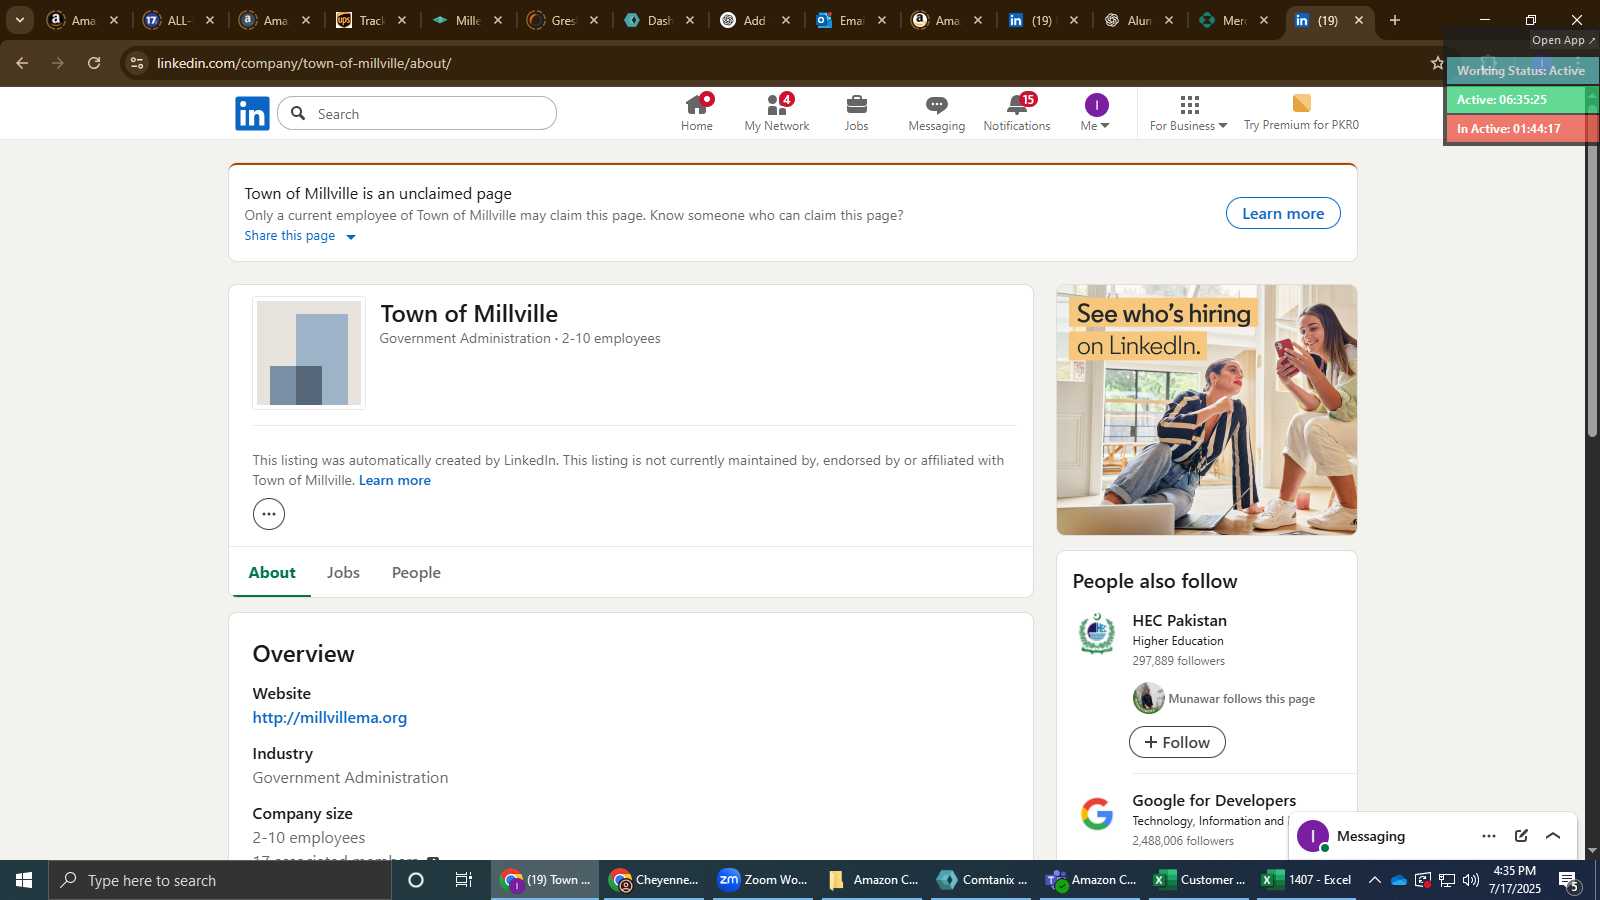Viewport: 1600px width, 900px height.
Task: Switch to the Dash browser tab
Action: (x=659, y=20)
